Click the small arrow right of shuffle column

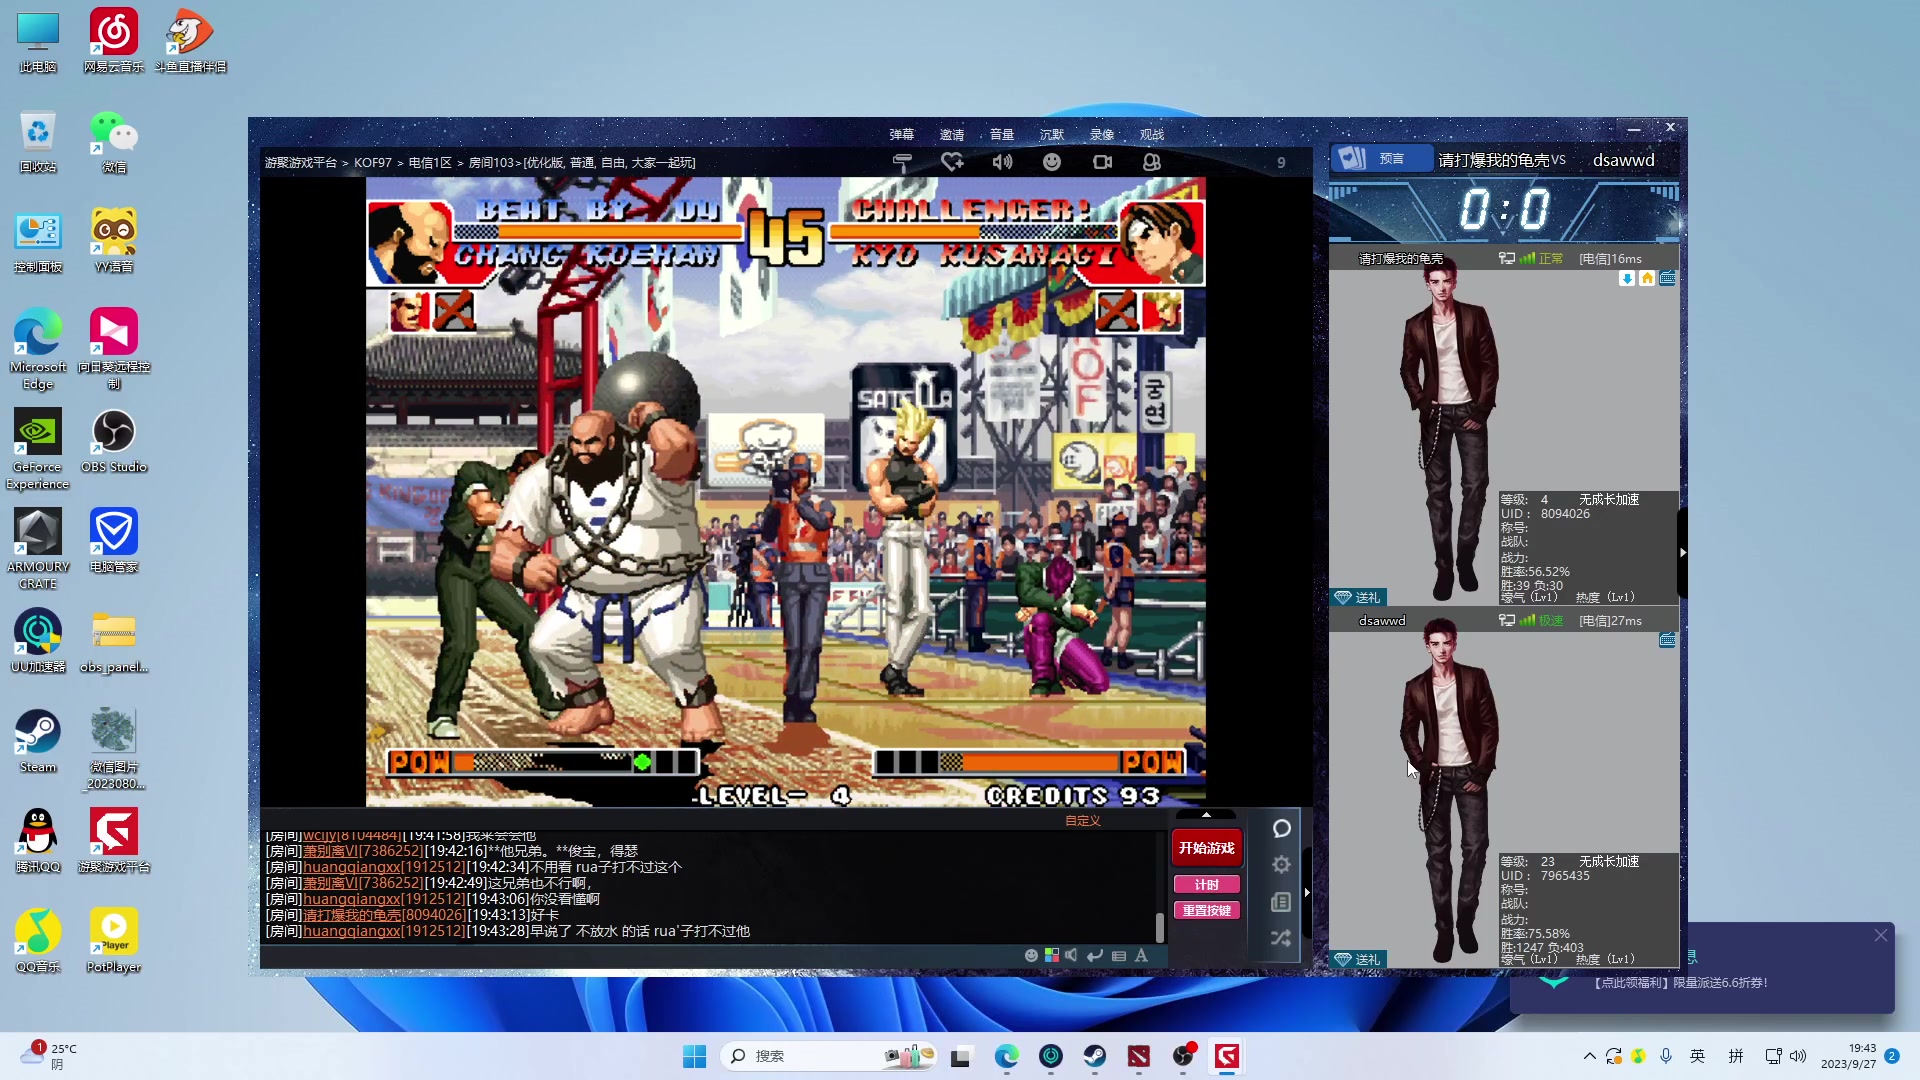(x=1307, y=892)
